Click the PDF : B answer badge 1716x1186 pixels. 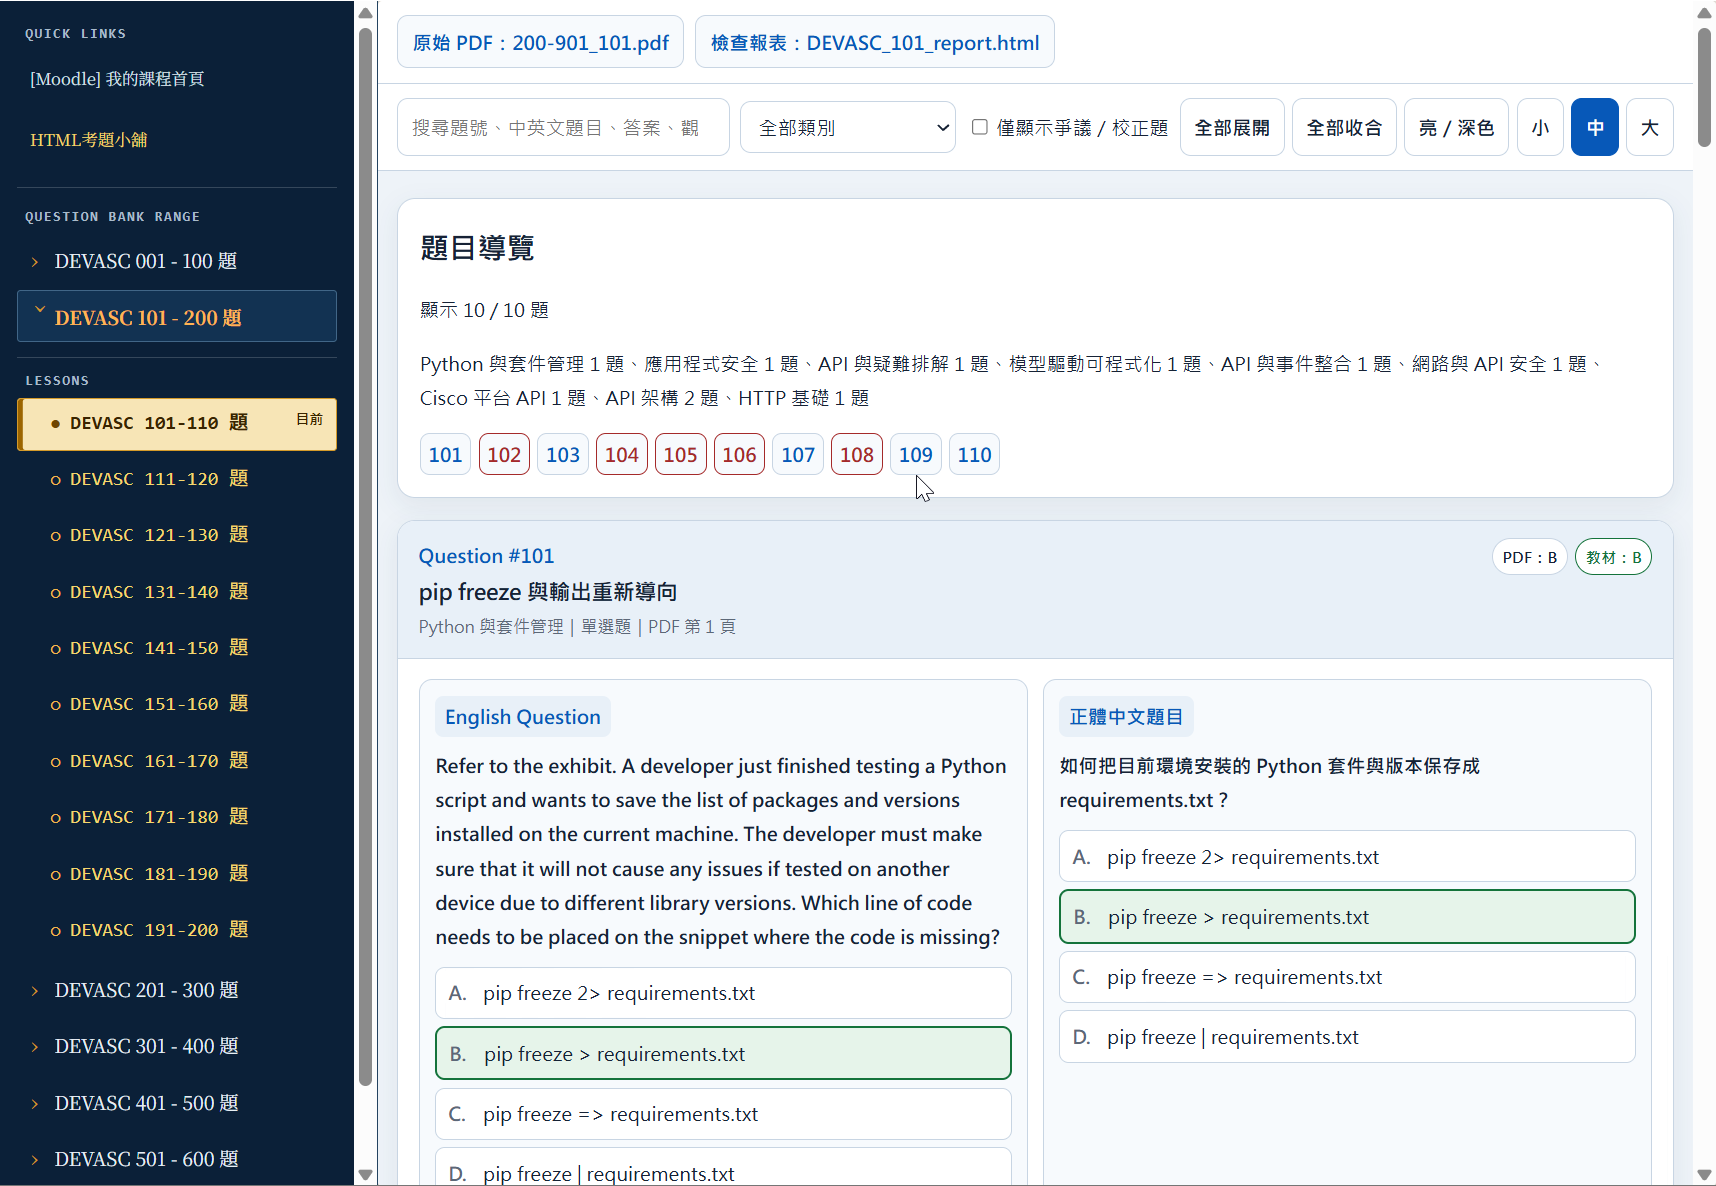[1529, 557]
